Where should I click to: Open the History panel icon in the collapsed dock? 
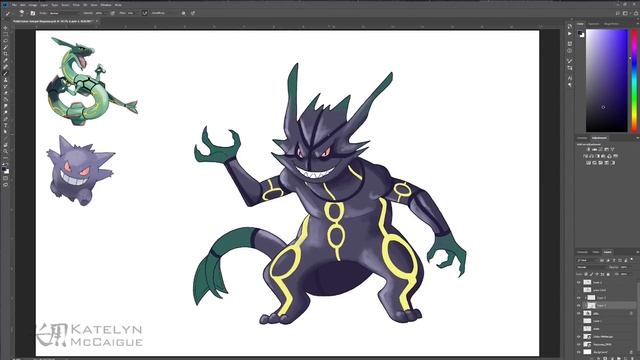click(570, 26)
